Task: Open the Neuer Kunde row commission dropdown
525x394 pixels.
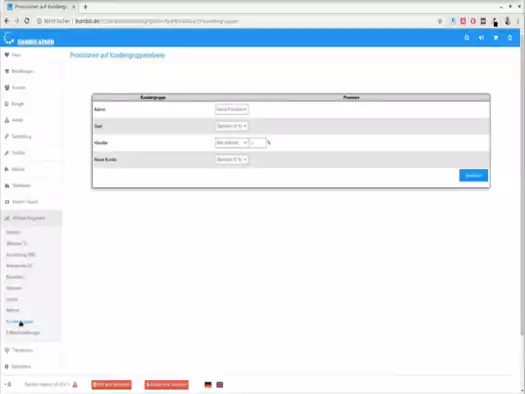Action: 231,160
